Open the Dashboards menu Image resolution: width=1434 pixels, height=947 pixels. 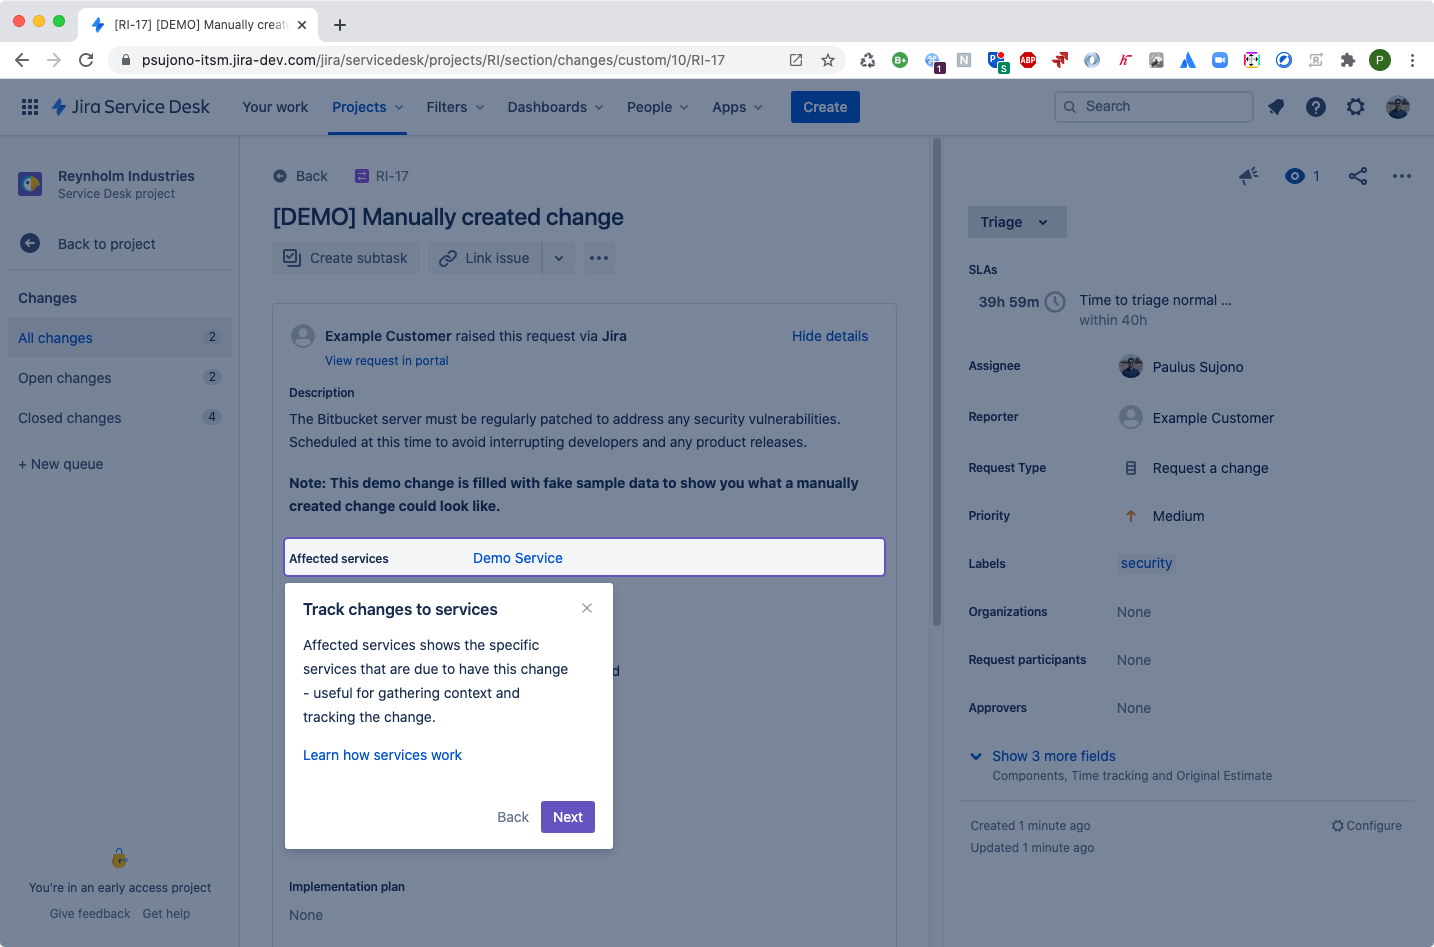click(546, 107)
